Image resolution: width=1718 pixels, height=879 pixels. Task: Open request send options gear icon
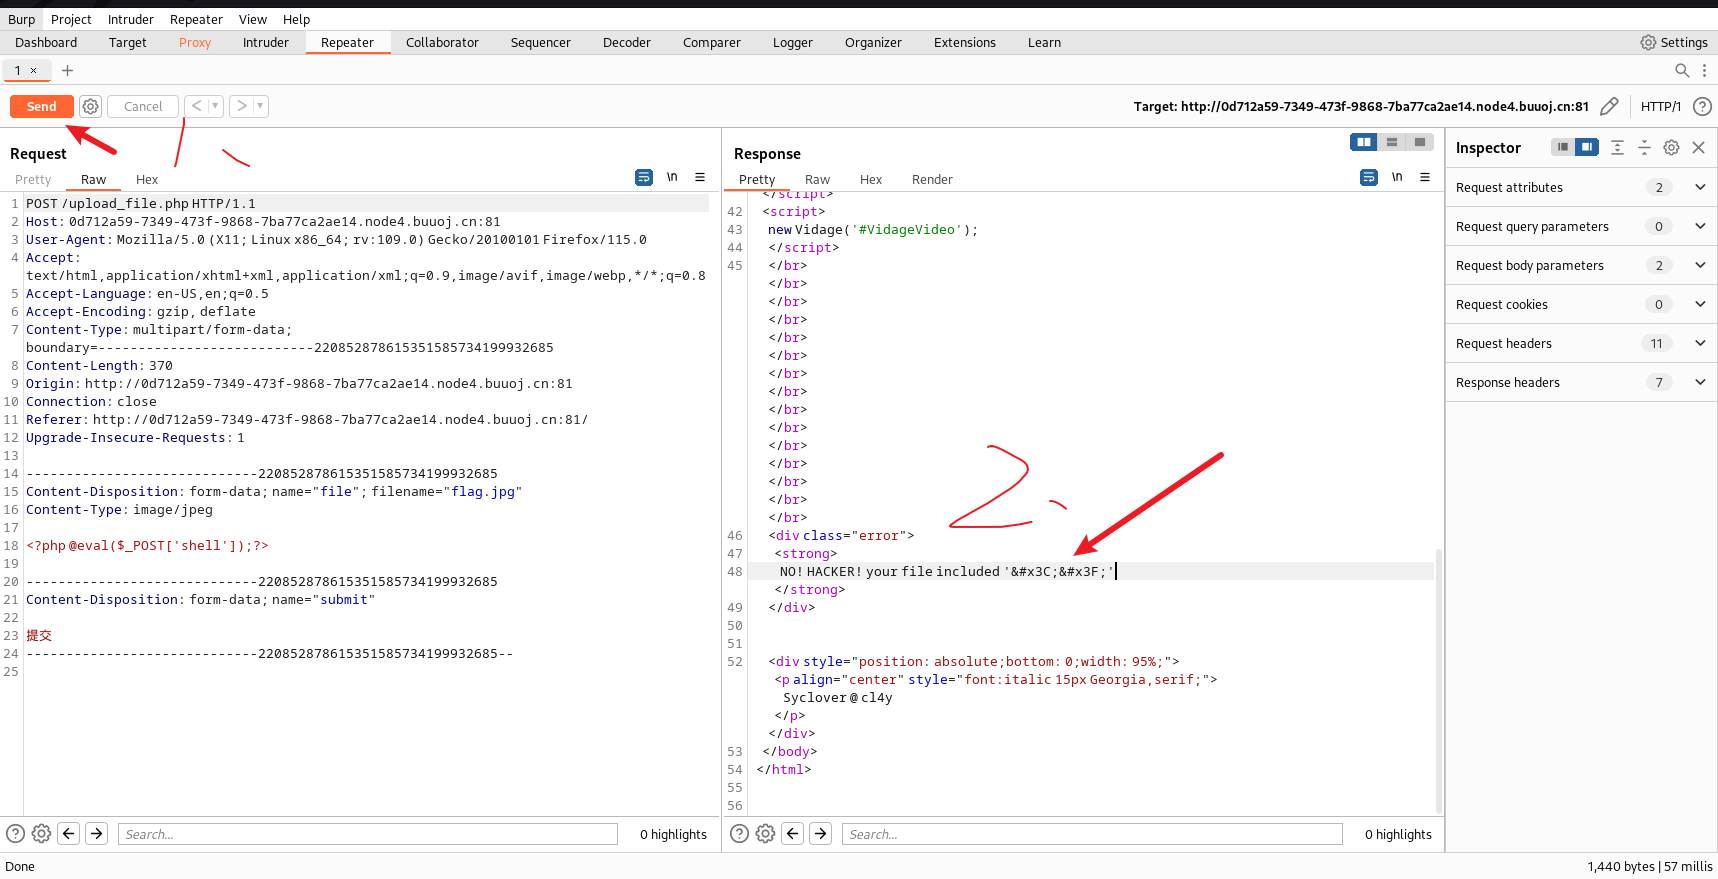[90, 106]
